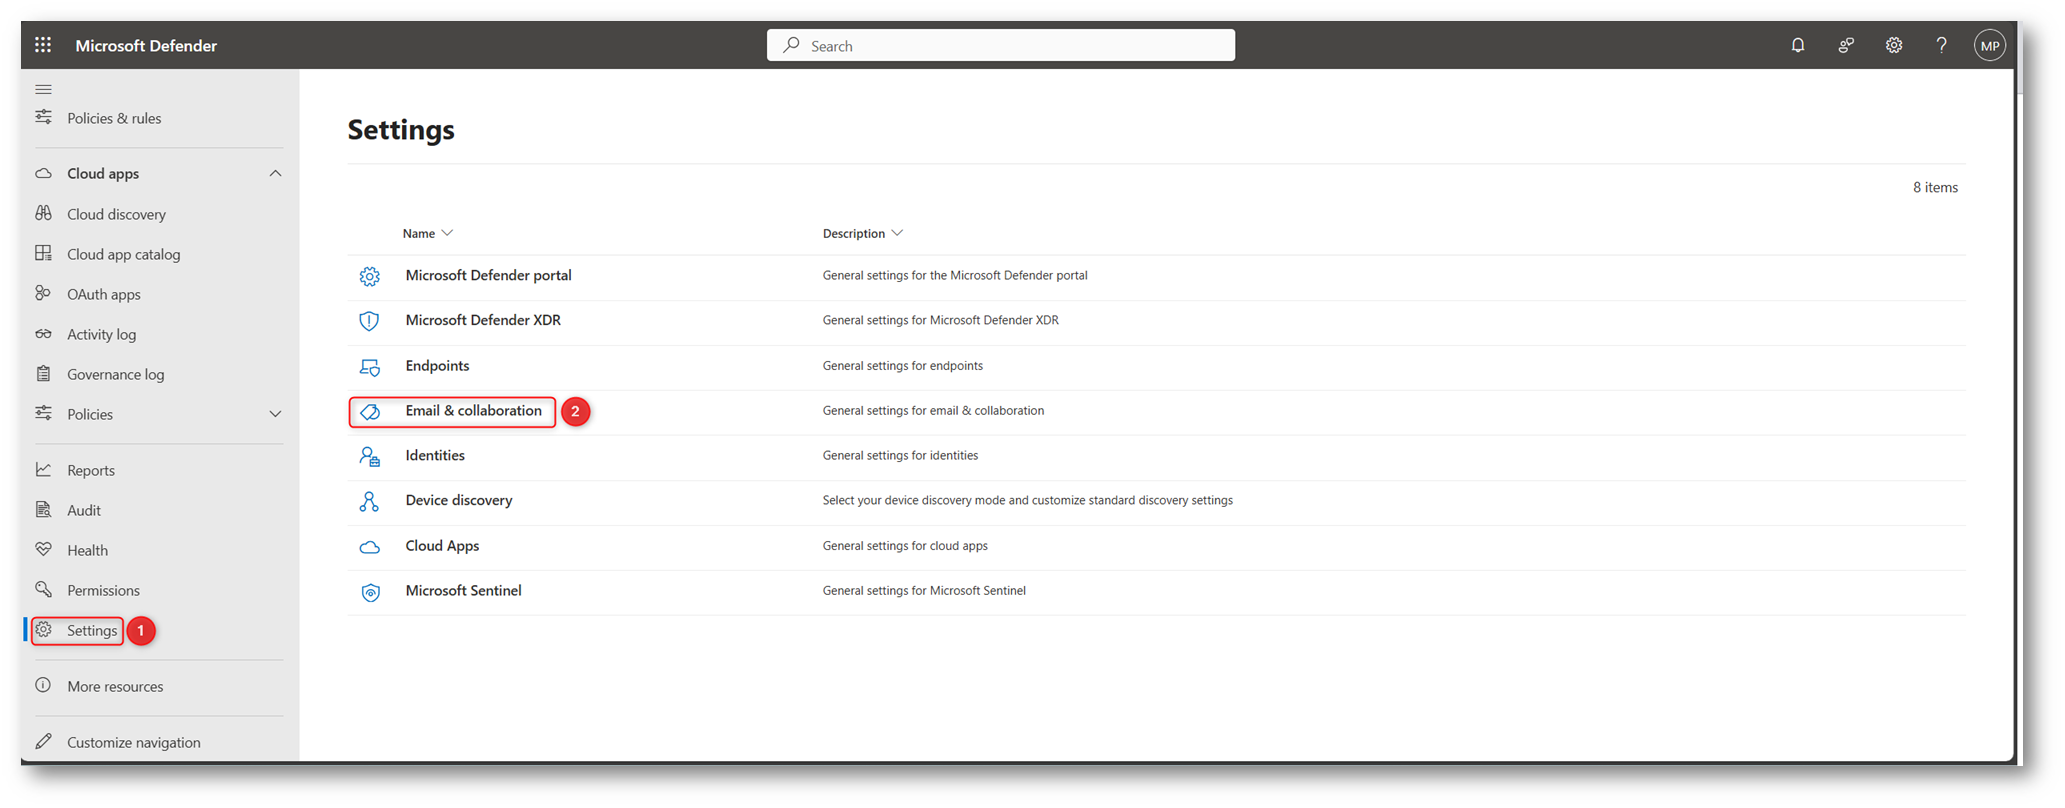Open the Description column sort dropdown
Viewport: 2065px width, 808px height.
897,233
